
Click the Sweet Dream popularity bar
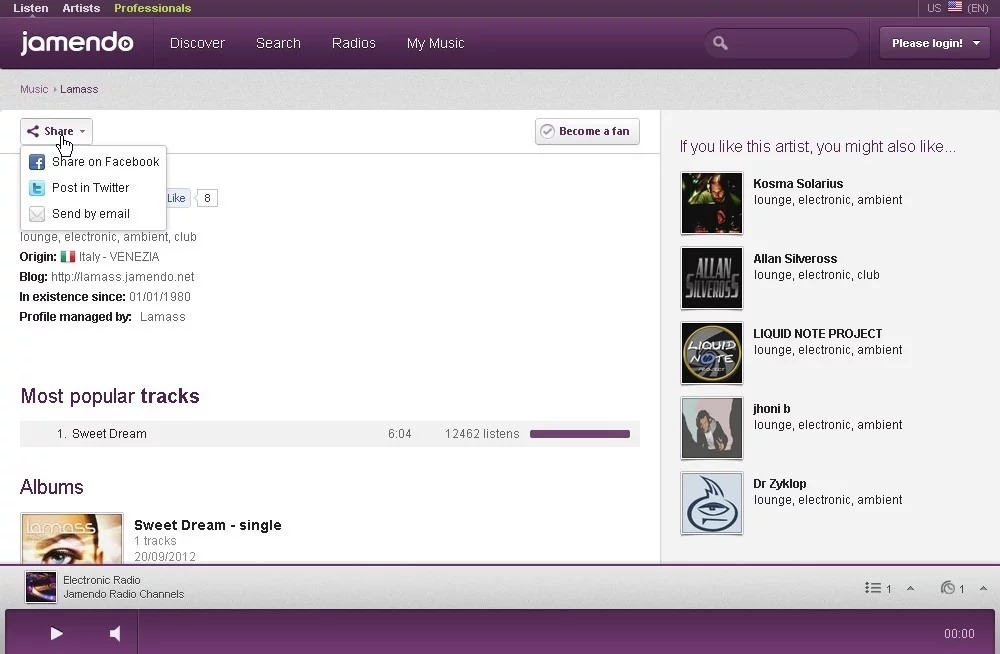click(580, 434)
